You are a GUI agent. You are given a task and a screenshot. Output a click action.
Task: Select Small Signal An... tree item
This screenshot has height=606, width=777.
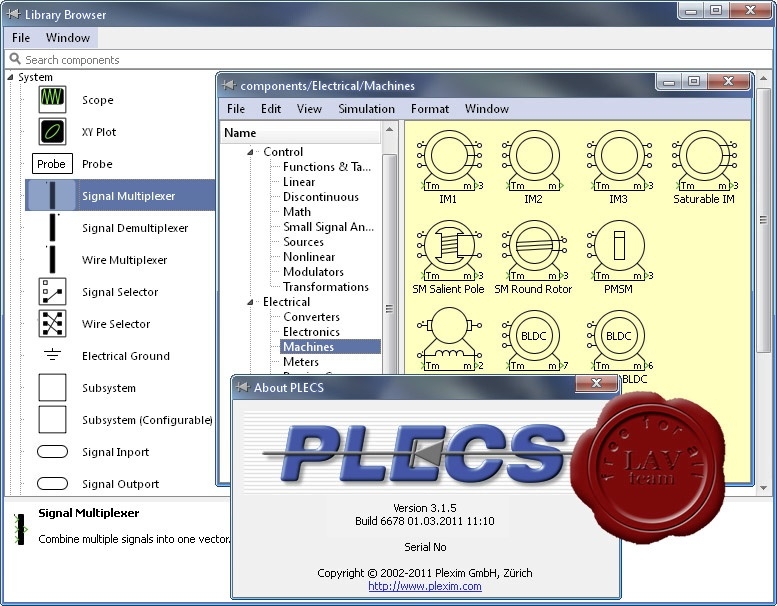[x=328, y=226]
